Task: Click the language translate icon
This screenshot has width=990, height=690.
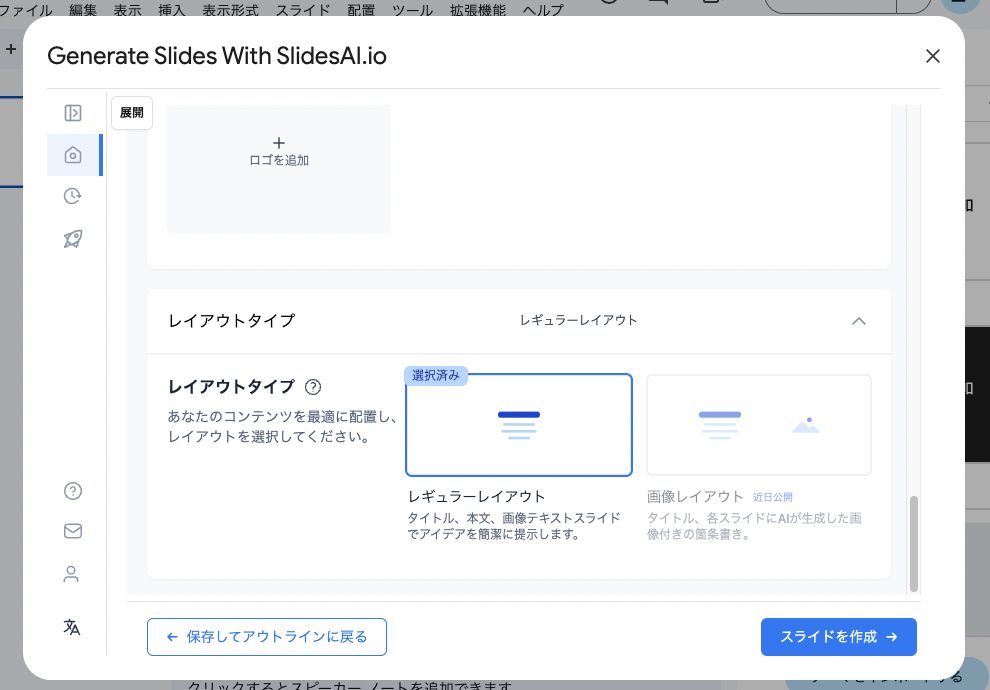Action: pyautogui.click(x=72, y=627)
